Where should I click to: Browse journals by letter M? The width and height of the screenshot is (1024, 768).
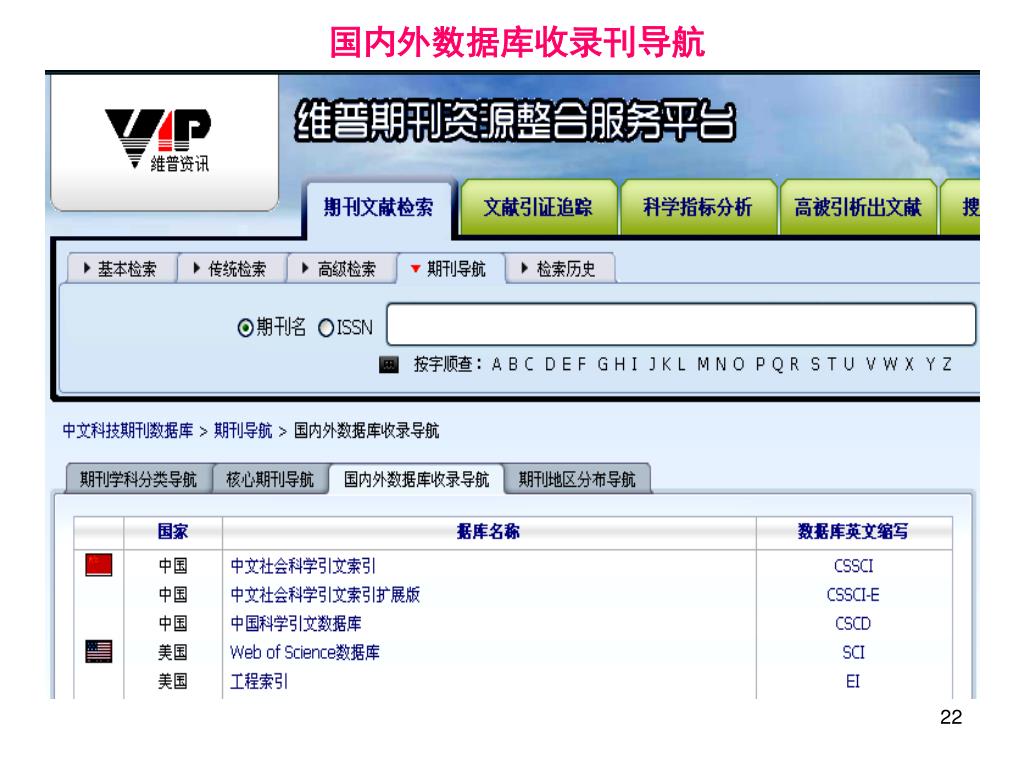[x=703, y=364]
